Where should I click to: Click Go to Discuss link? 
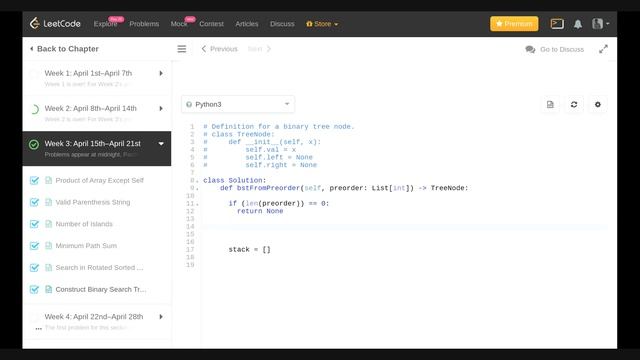click(x=562, y=49)
